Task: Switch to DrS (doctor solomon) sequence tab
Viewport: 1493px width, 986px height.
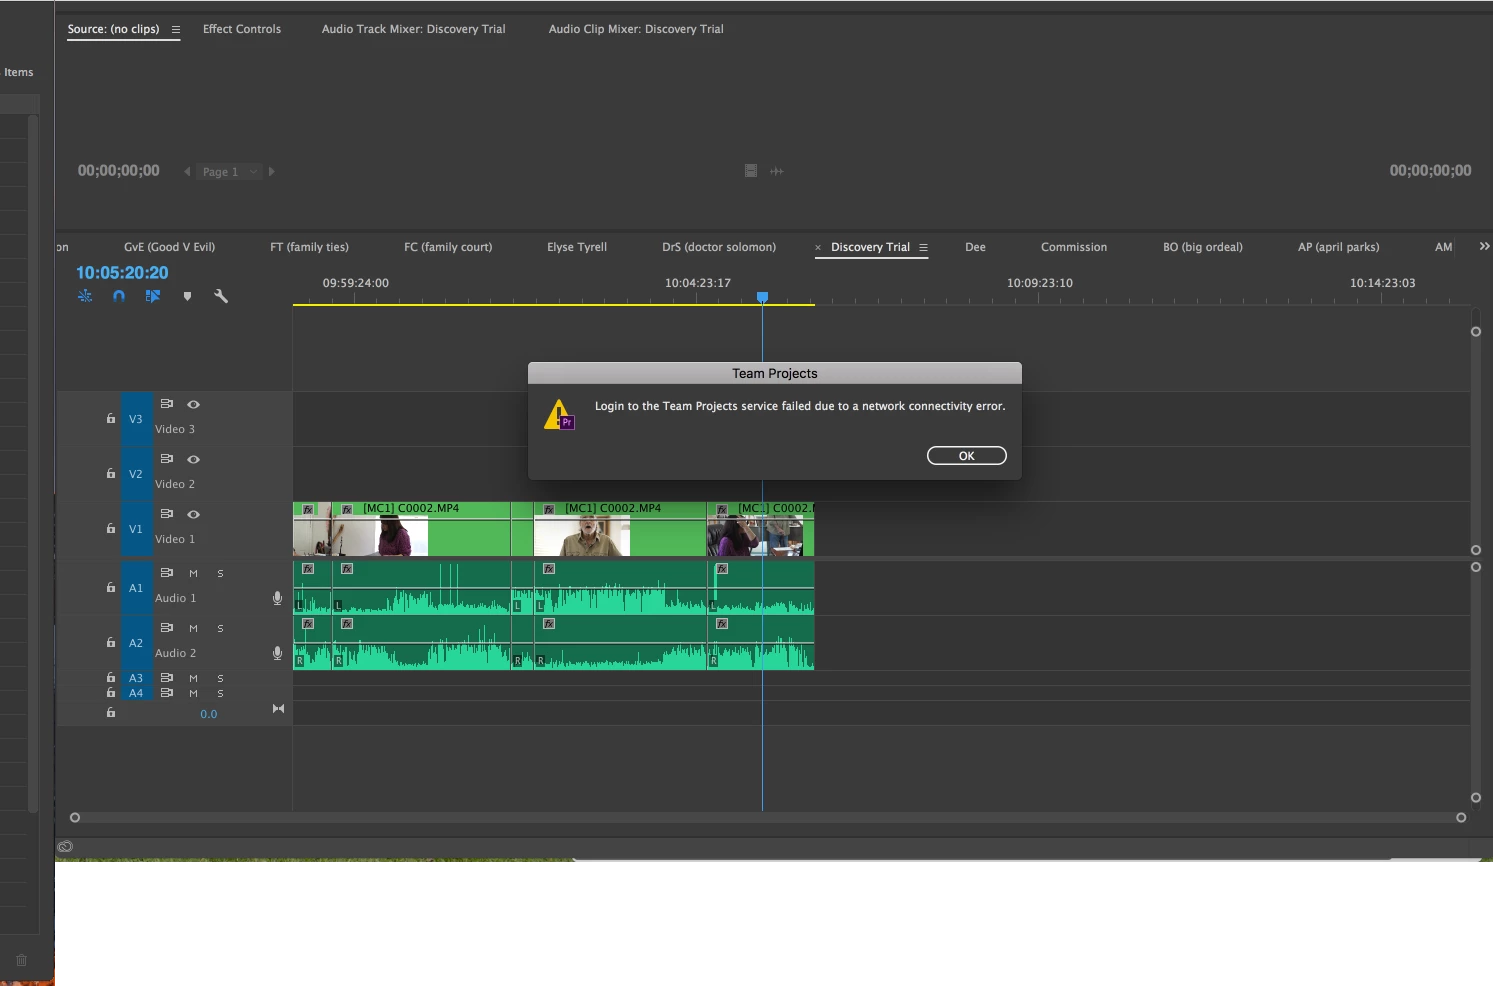Action: pyautogui.click(x=719, y=247)
